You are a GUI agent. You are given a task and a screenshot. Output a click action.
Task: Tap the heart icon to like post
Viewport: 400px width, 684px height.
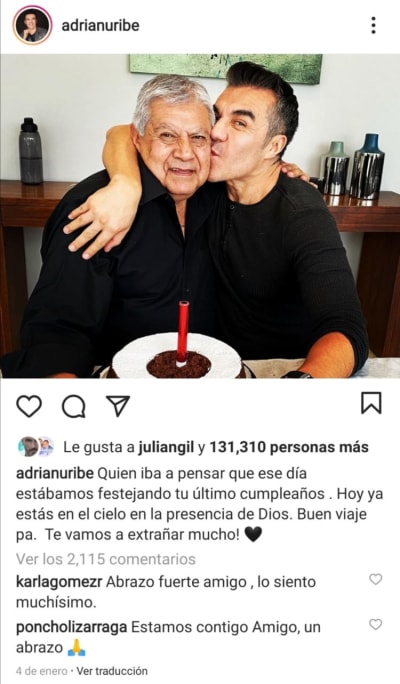(x=29, y=406)
